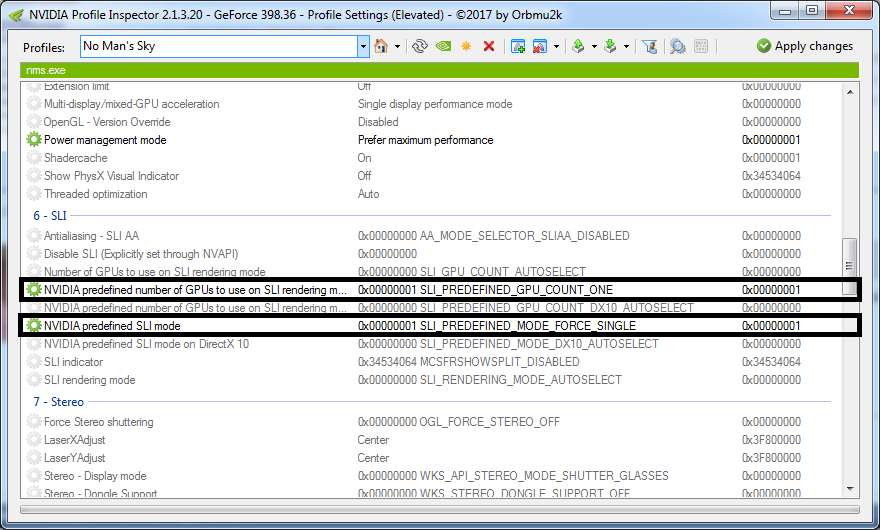The width and height of the screenshot is (880, 530).
Task: Click hex value 0x3F800000 in LaserXAdjust row
Action: [x=771, y=440]
